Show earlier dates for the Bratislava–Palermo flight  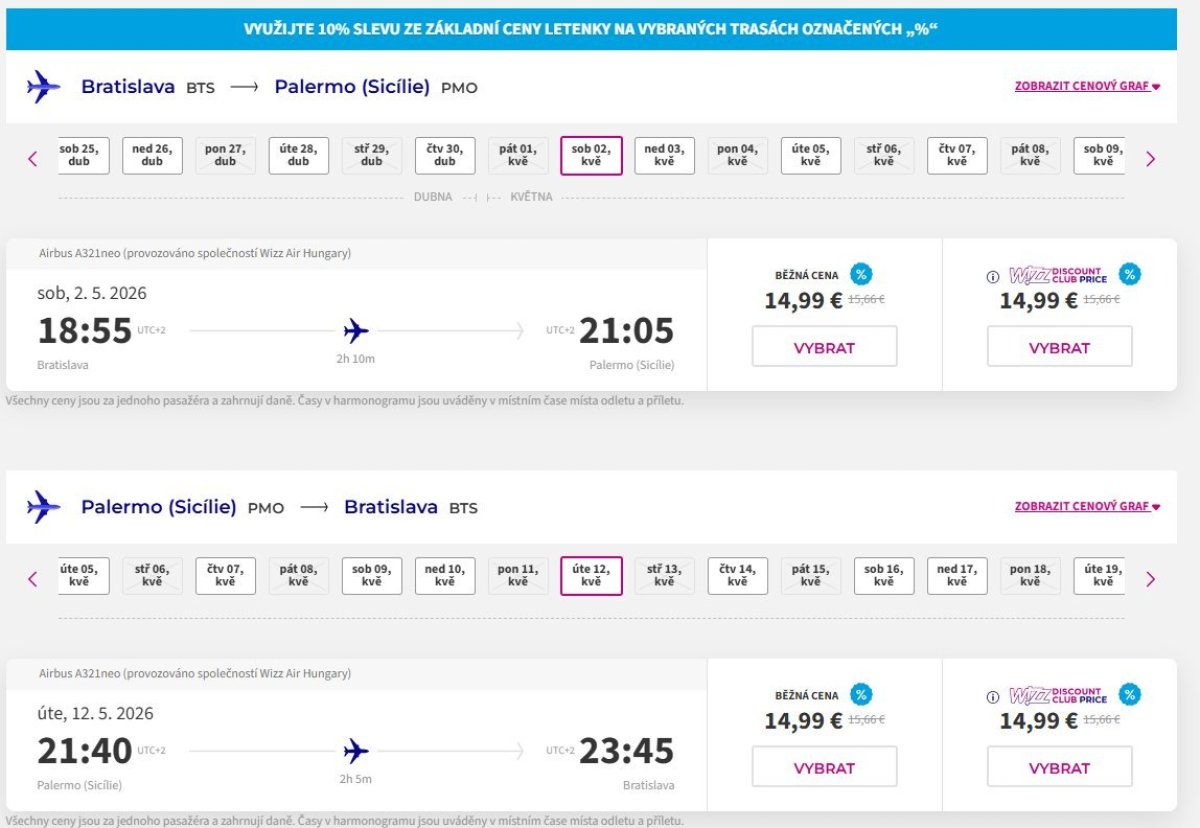(x=33, y=158)
